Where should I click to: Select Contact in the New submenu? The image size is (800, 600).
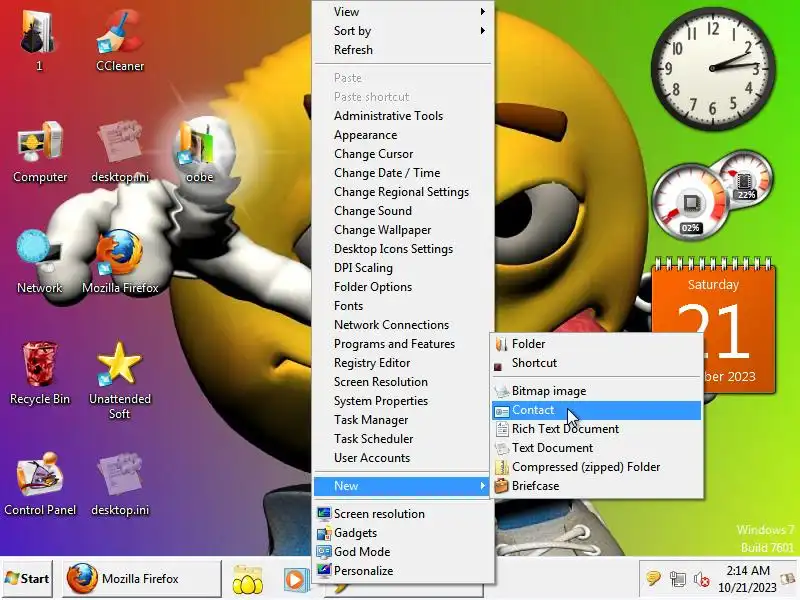click(x=596, y=410)
